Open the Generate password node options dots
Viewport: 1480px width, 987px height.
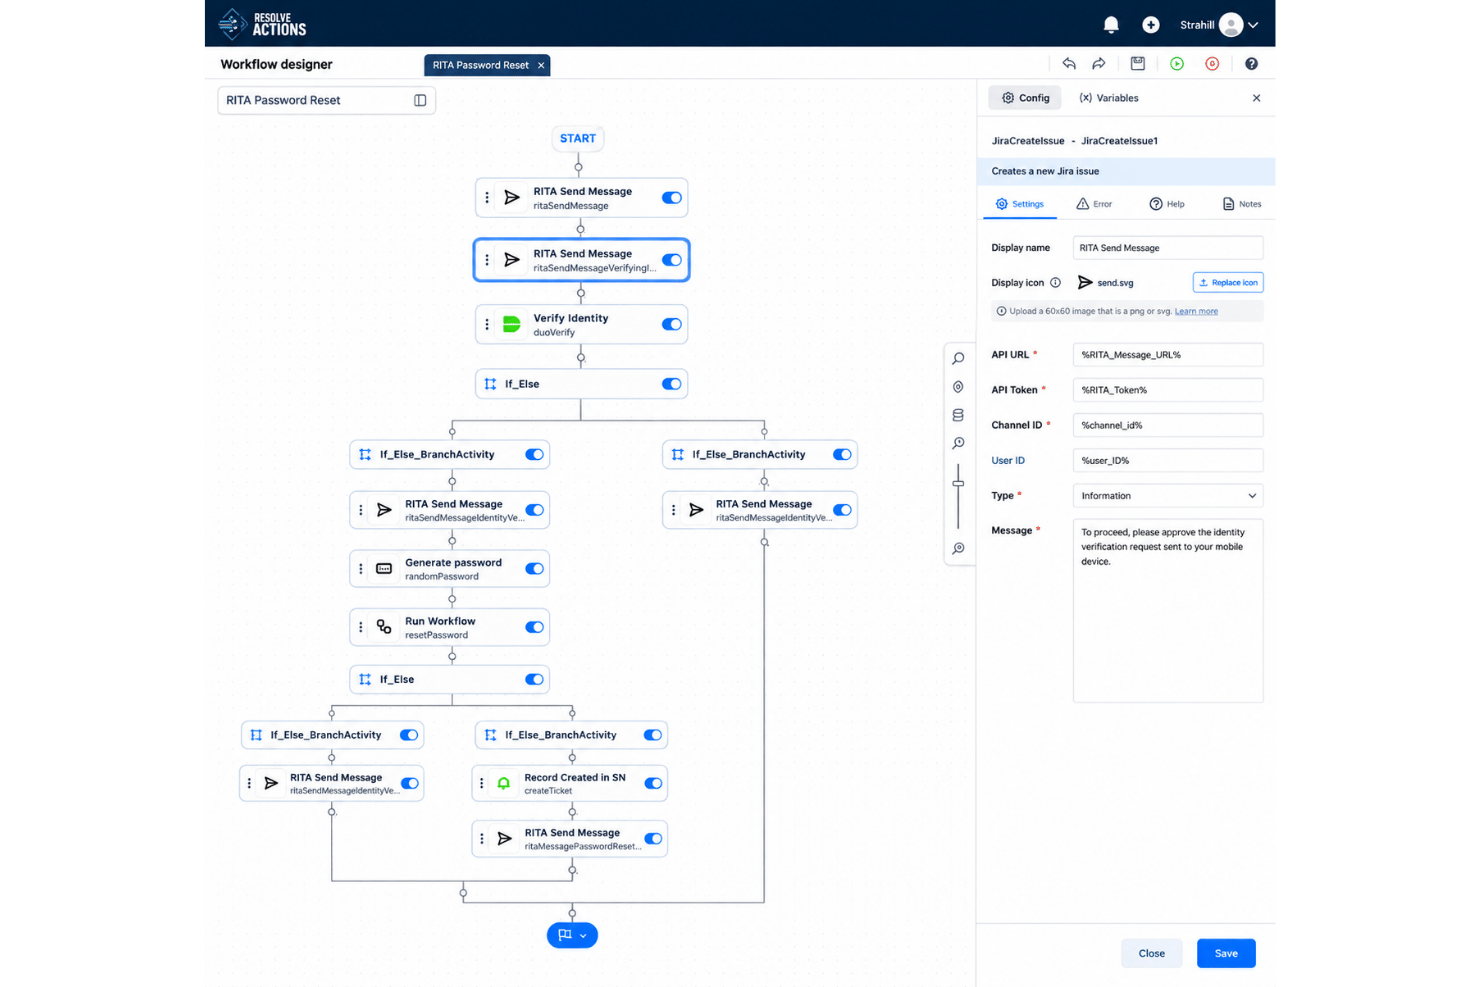click(x=361, y=569)
